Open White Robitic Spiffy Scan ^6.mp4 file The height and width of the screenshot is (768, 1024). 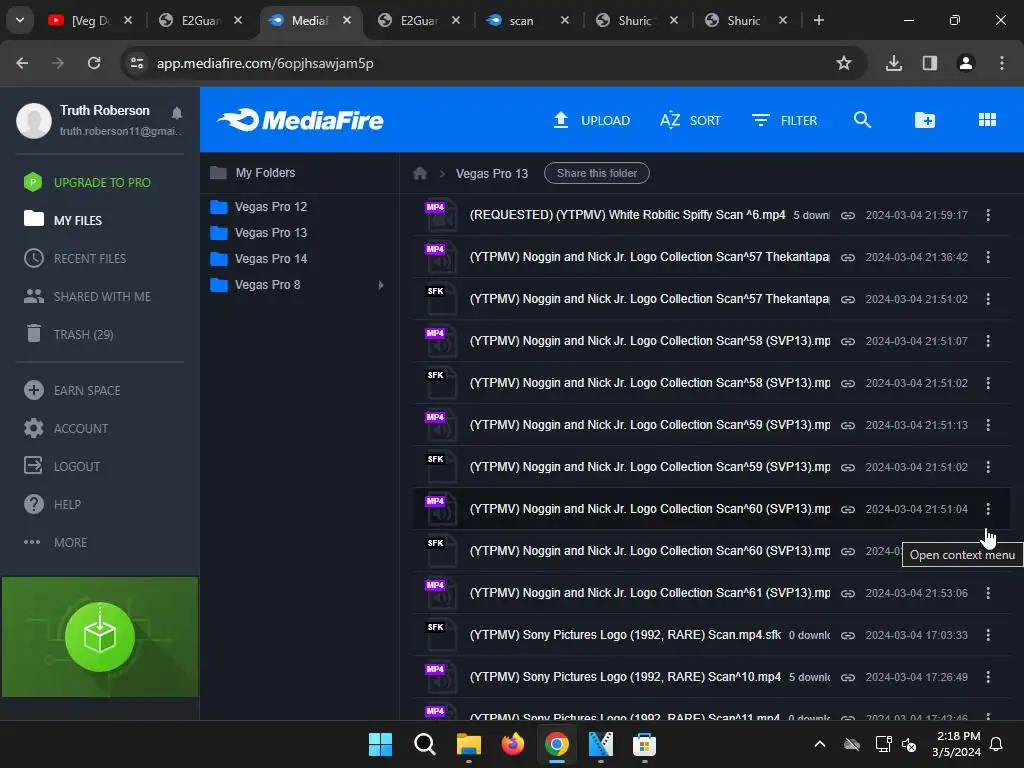[627, 215]
